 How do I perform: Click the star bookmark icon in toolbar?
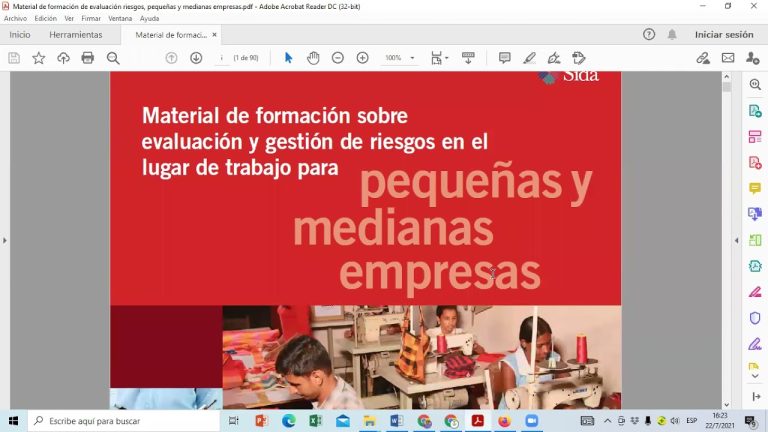tap(38, 58)
